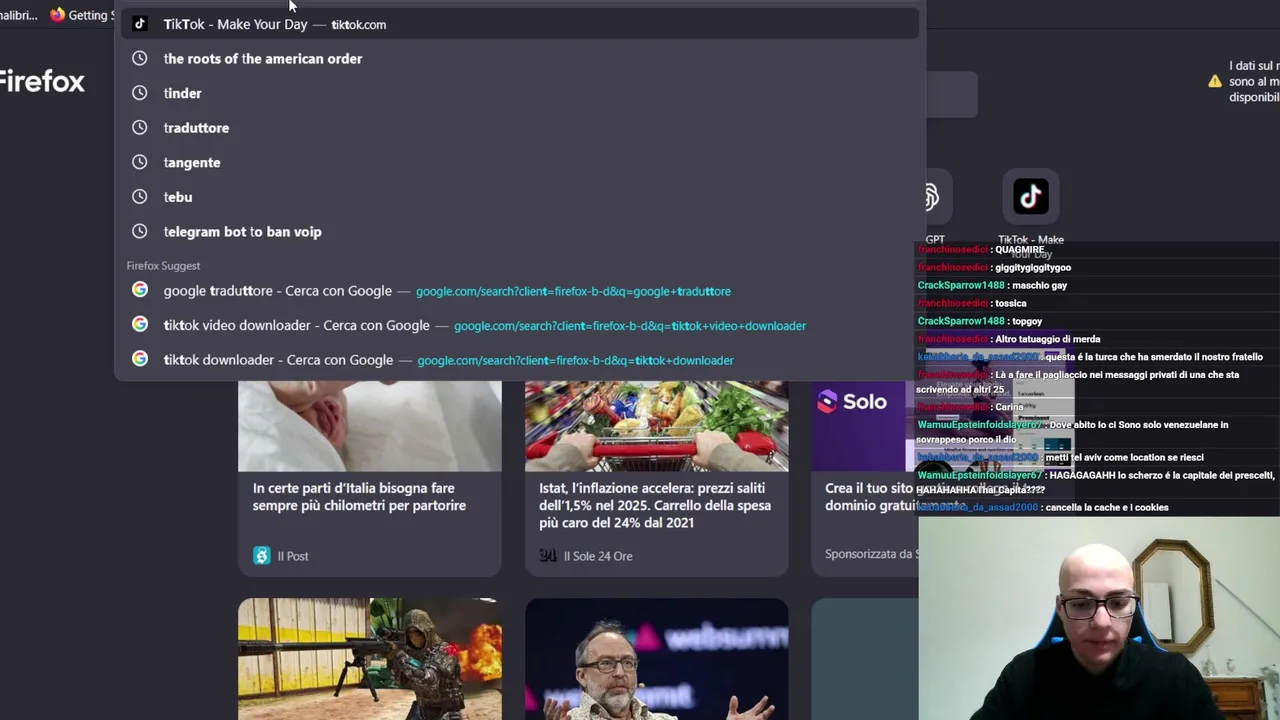Open the TikTok shortcut tile
Screen dimensions: 1280x720
(x=1031, y=197)
